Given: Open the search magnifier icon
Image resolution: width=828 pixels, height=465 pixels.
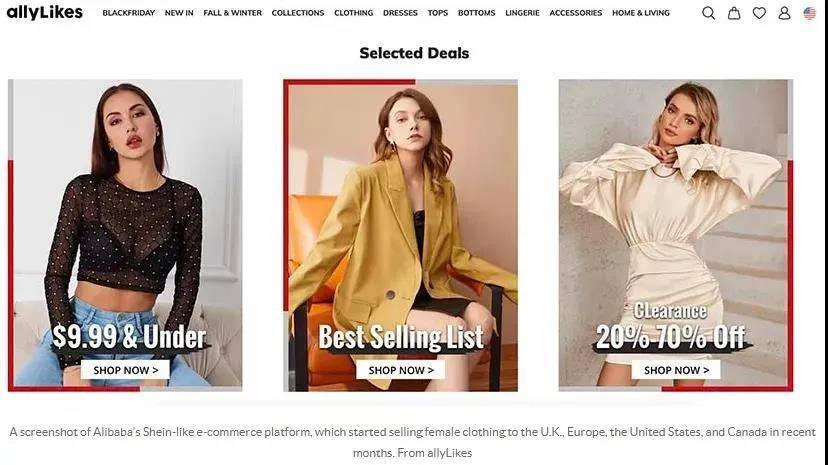Looking at the screenshot, I should [709, 13].
